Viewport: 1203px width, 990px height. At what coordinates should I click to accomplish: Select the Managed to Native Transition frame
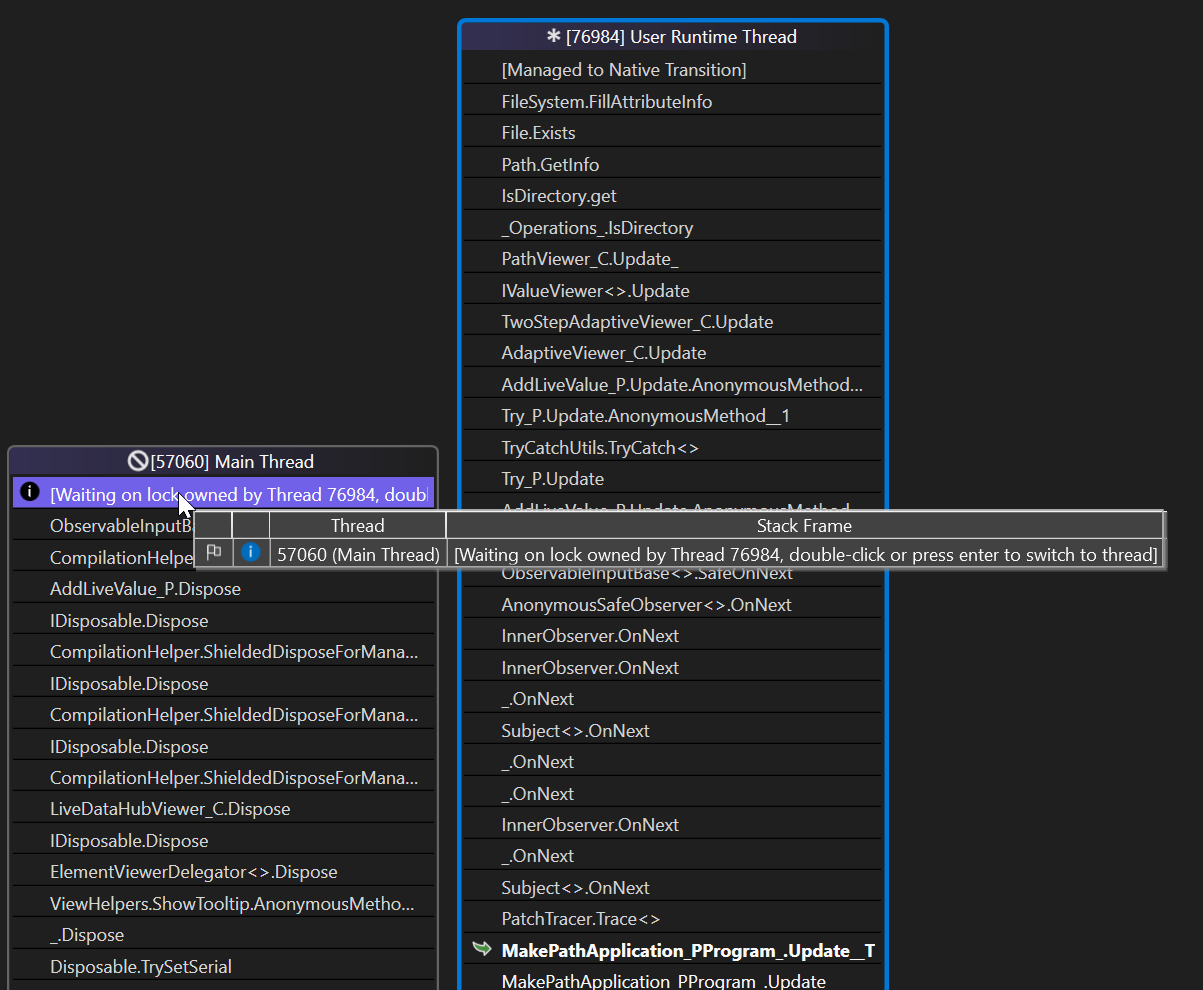[623, 70]
